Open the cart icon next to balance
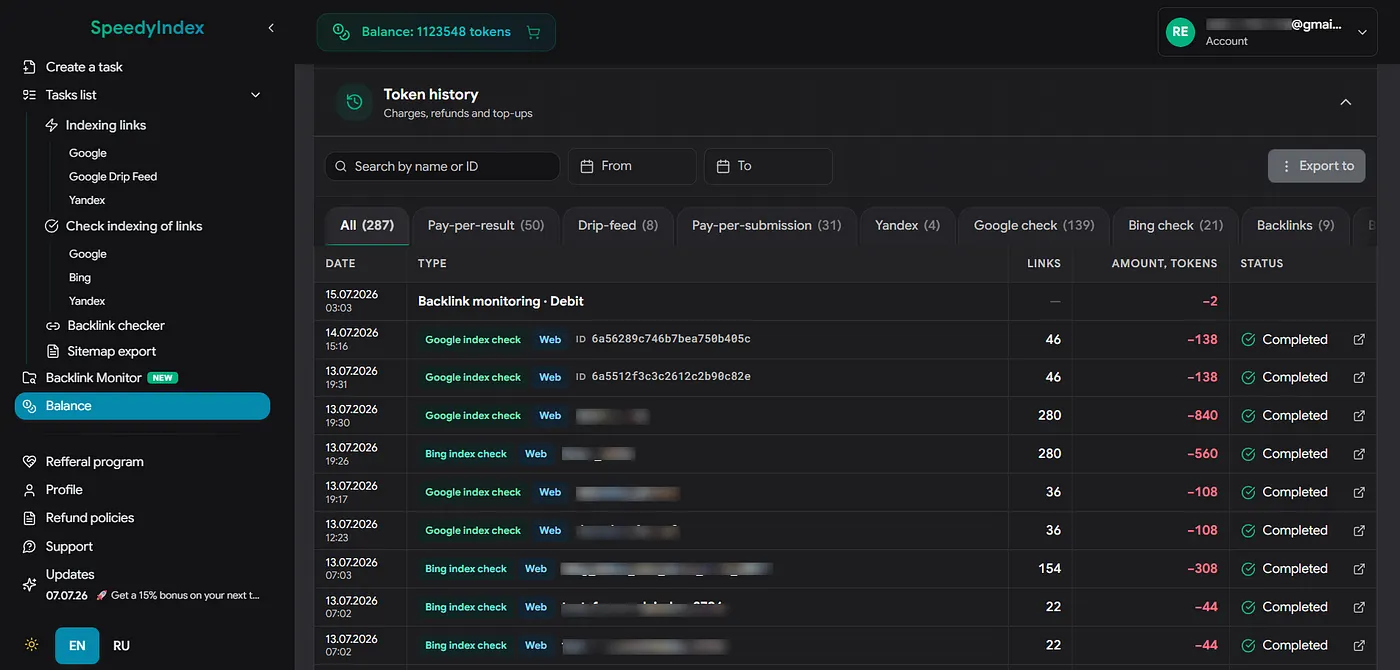This screenshot has height=670, width=1400. (533, 32)
